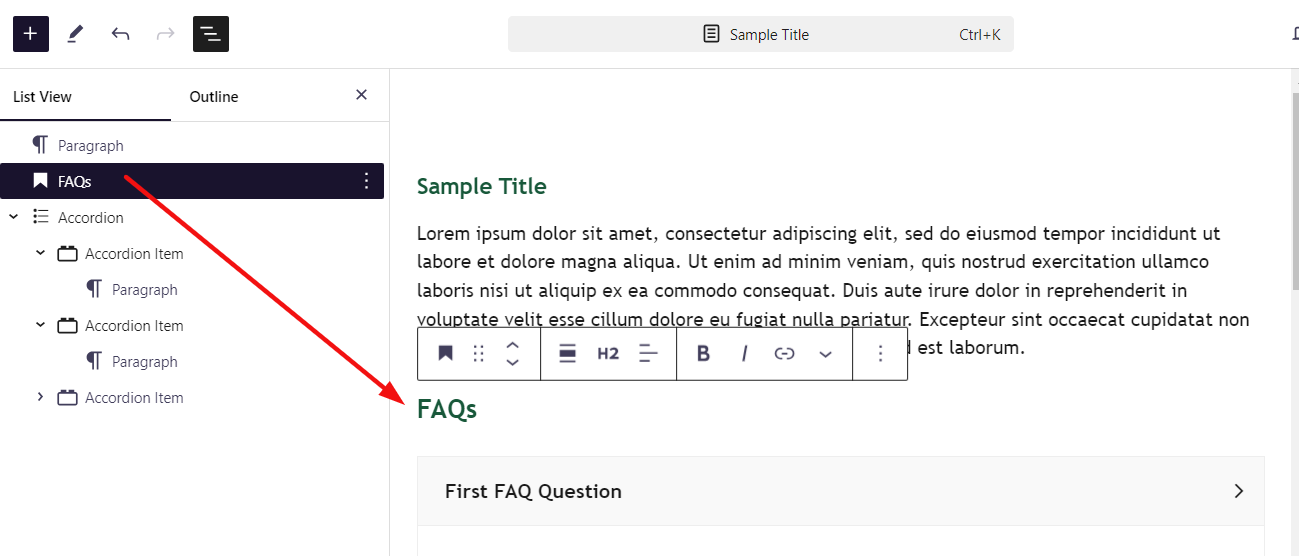Open block toolbar three-dot options menu
The width and height of the screenshot is (1299, 556).
[880, 353]
